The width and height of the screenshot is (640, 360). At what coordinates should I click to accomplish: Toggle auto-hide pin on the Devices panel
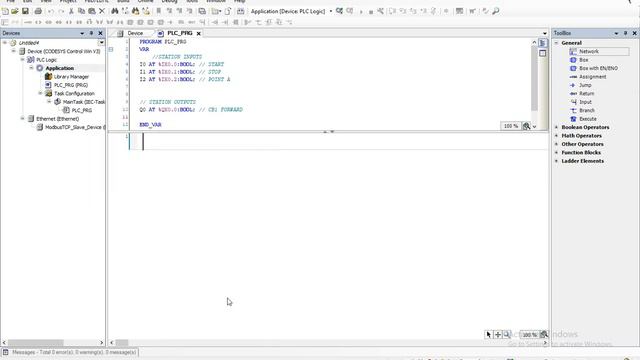(x=91, y=33)
